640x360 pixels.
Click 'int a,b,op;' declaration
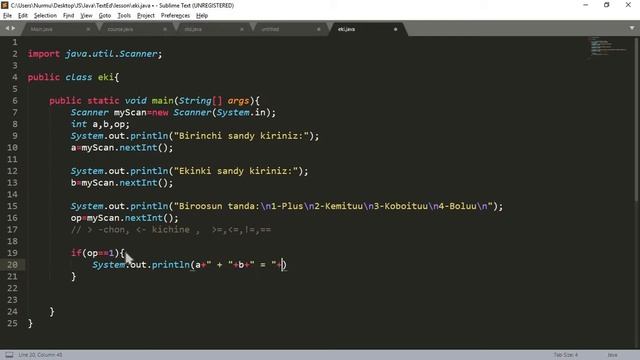click(x=100, y=124)
